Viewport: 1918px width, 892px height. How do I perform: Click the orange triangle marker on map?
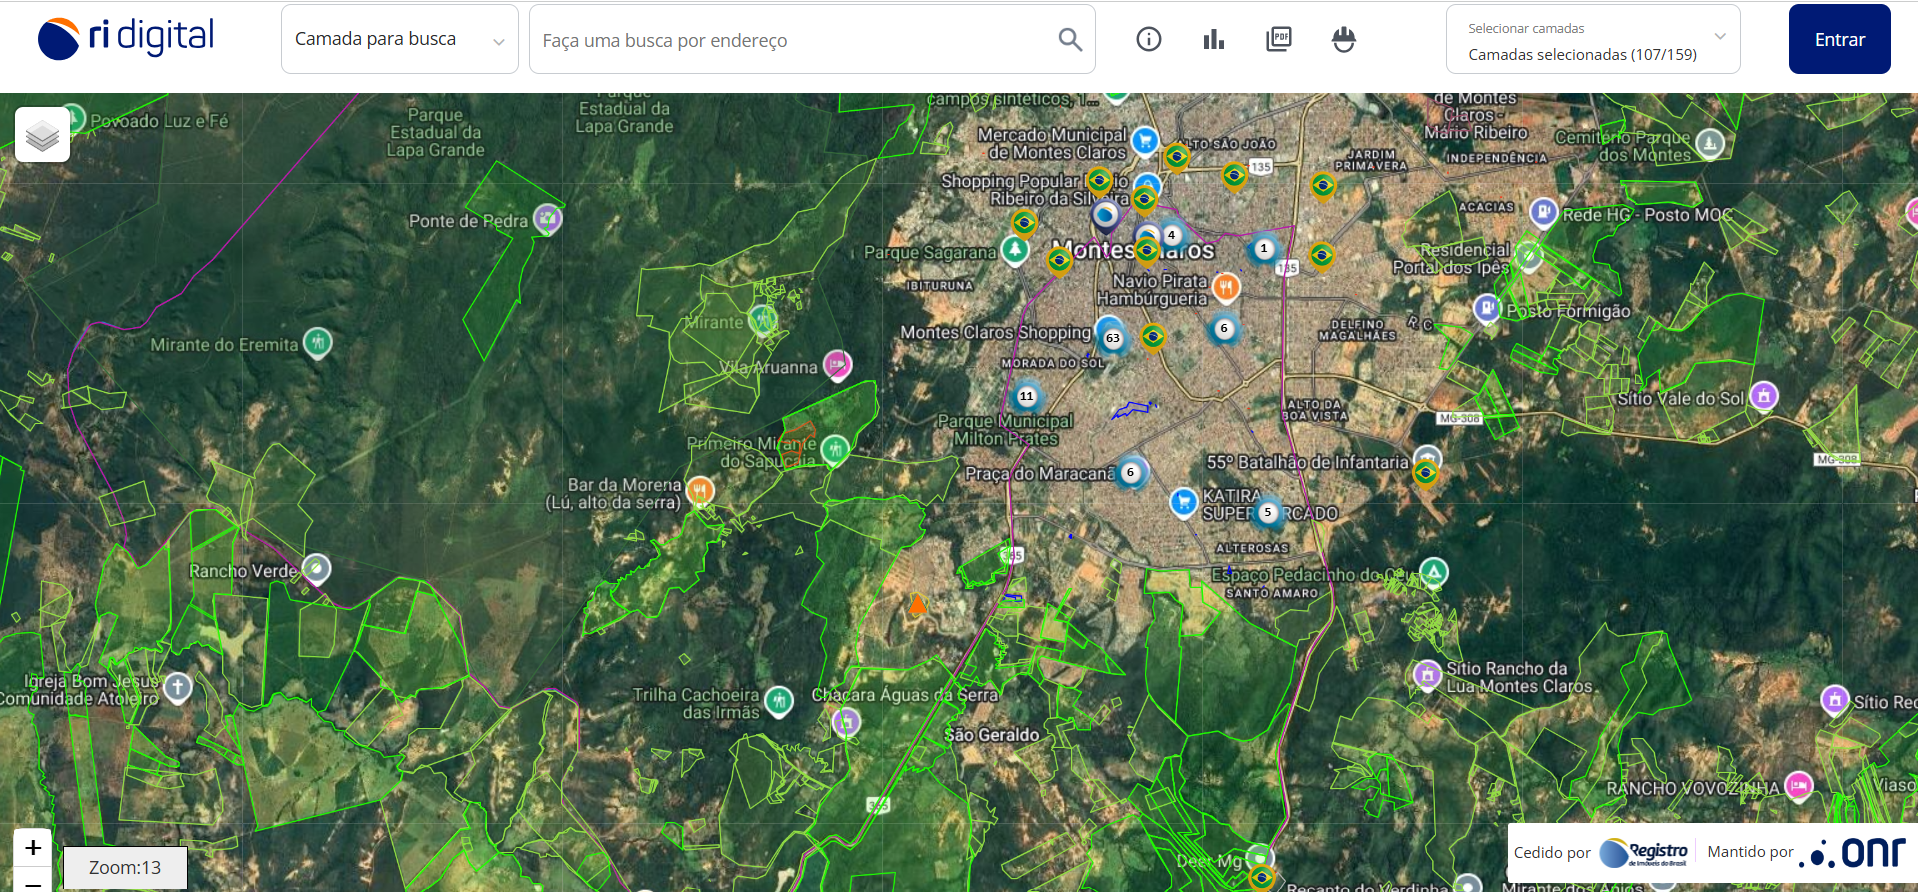click(x=917, y=604)
